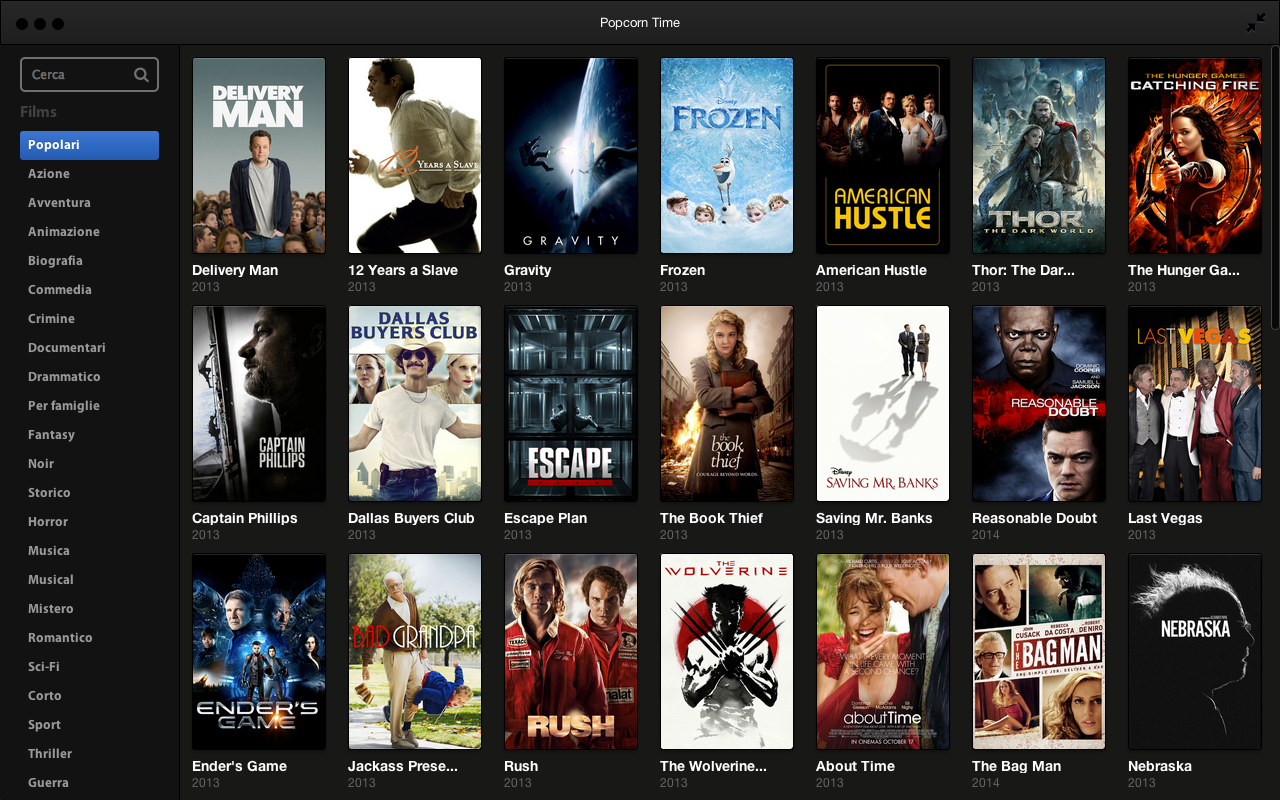This screenshot has height=800, width=1280.
Task: Select Biografia in the sidebar
Action: 55,261
